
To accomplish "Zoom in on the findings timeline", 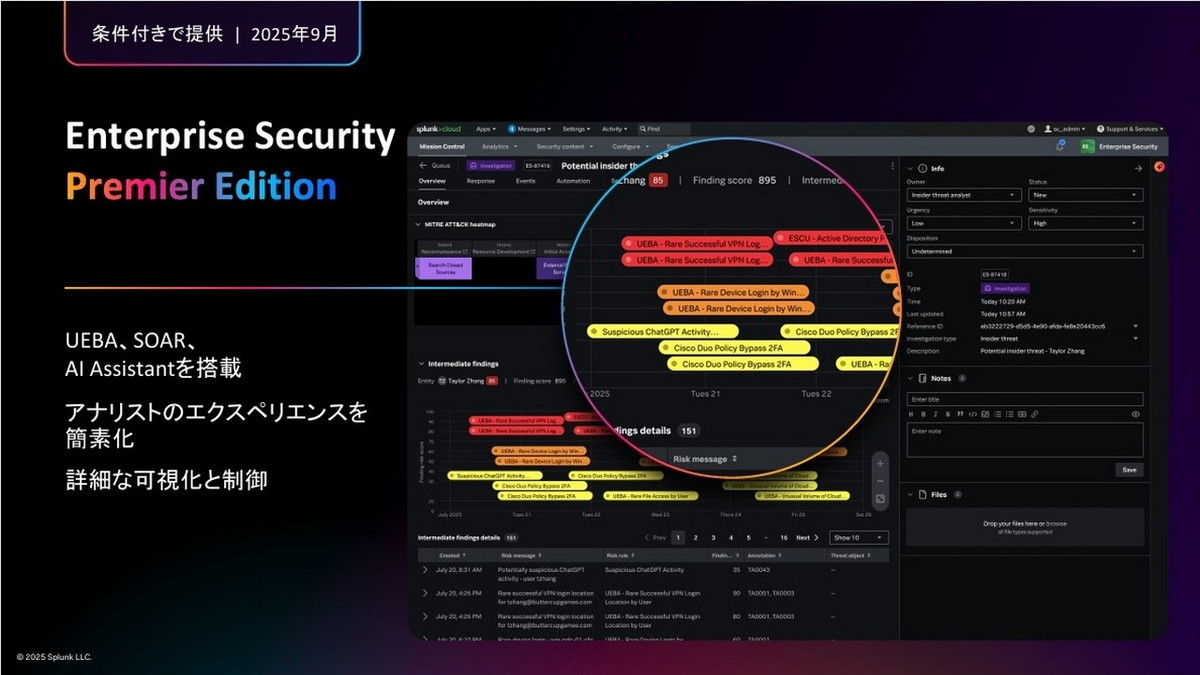I will (x=880, y=463).
